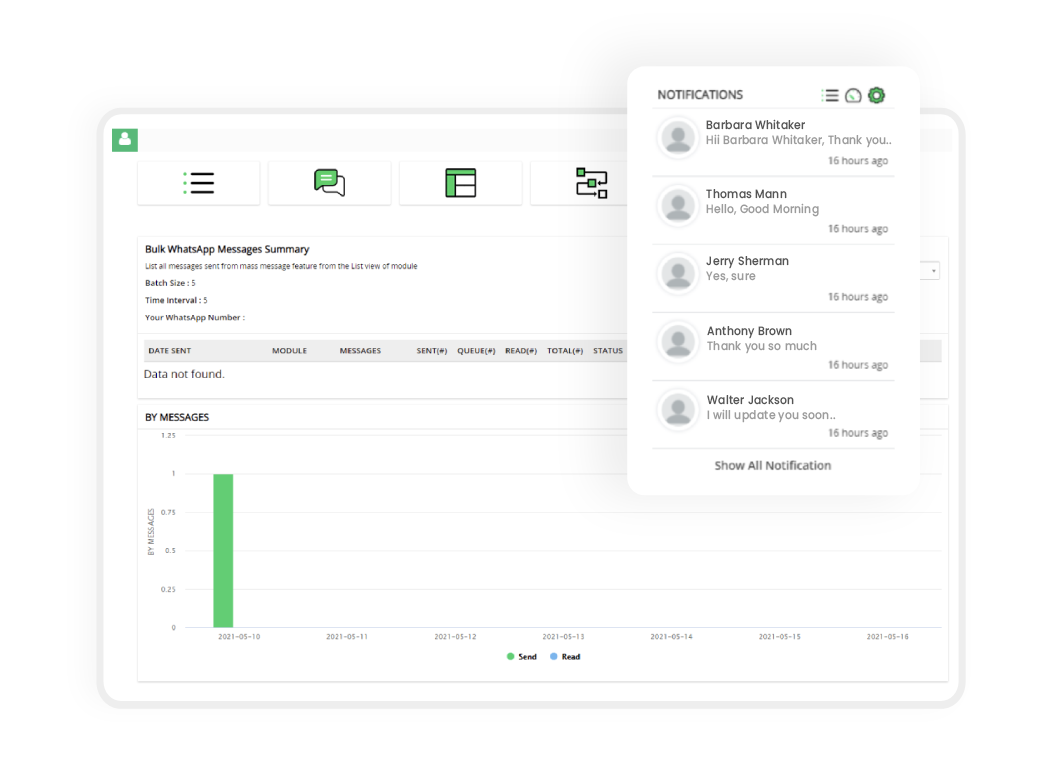
Task: Click the 2021-05-16 axis label
Action: (x=888, y=636)
